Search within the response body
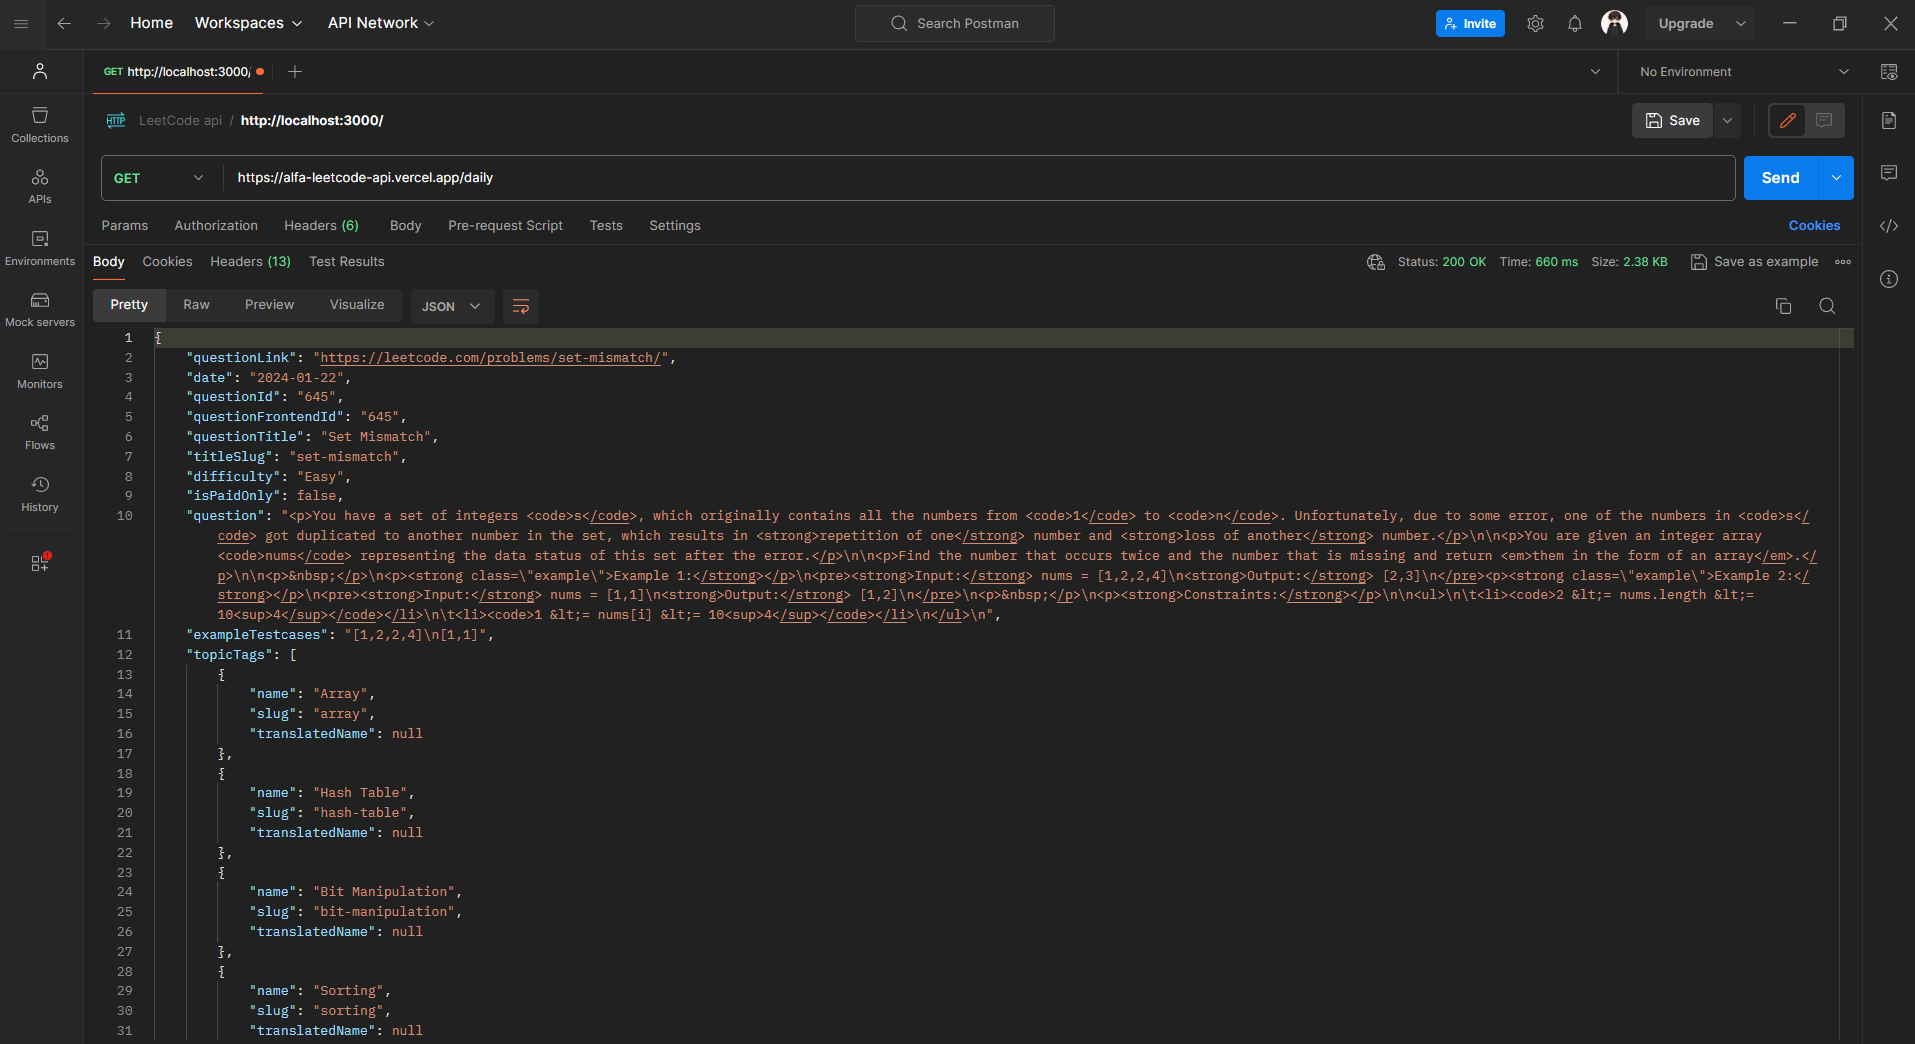Screen dimensions: 1915x1044 (x=1827, y=306)
